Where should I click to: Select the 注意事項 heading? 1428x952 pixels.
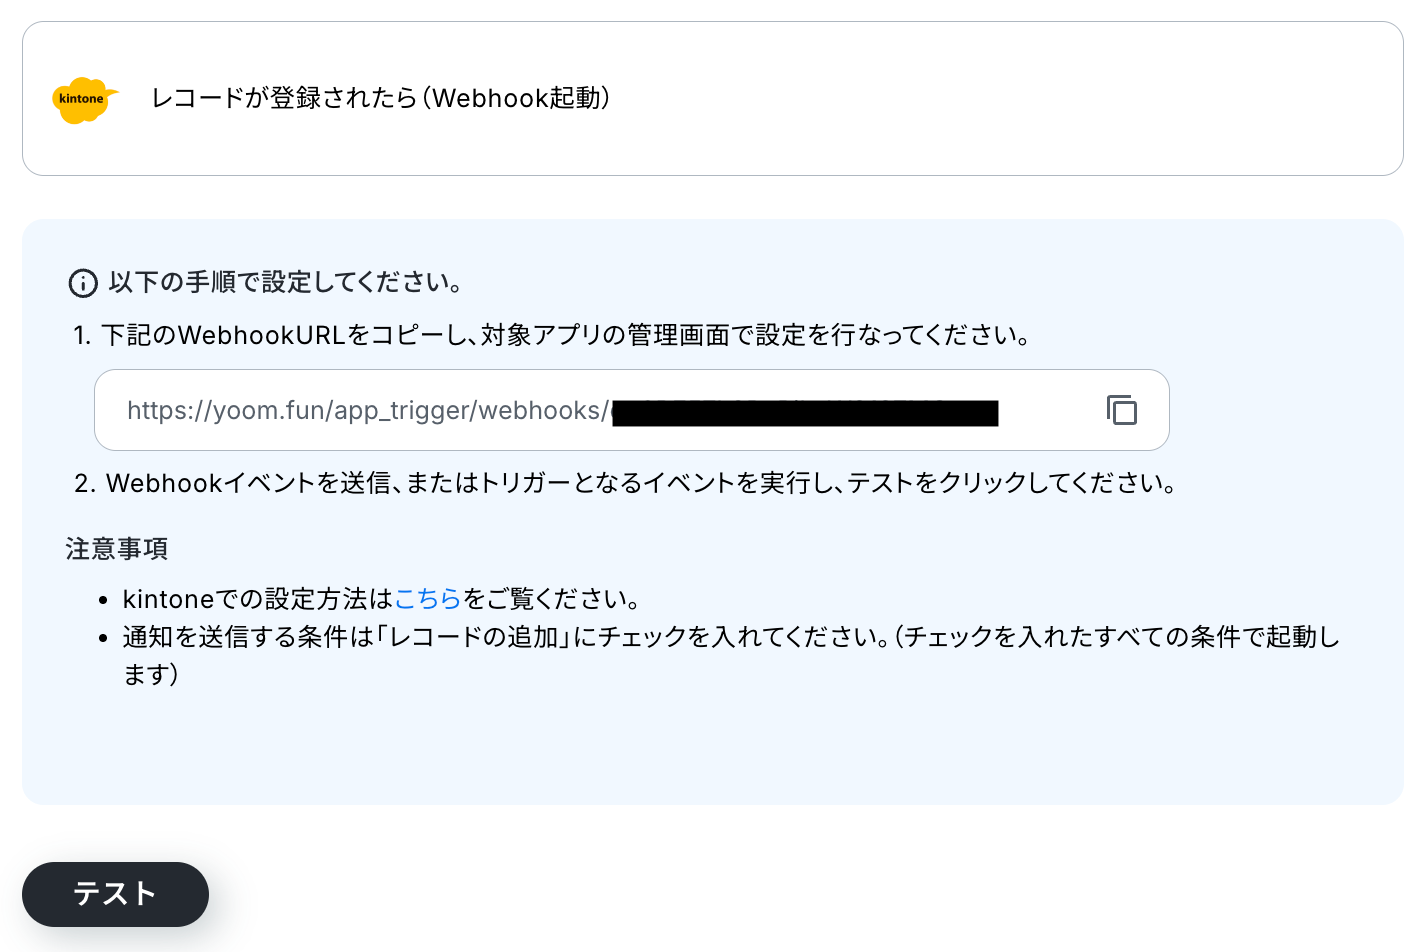click(117, 549)
